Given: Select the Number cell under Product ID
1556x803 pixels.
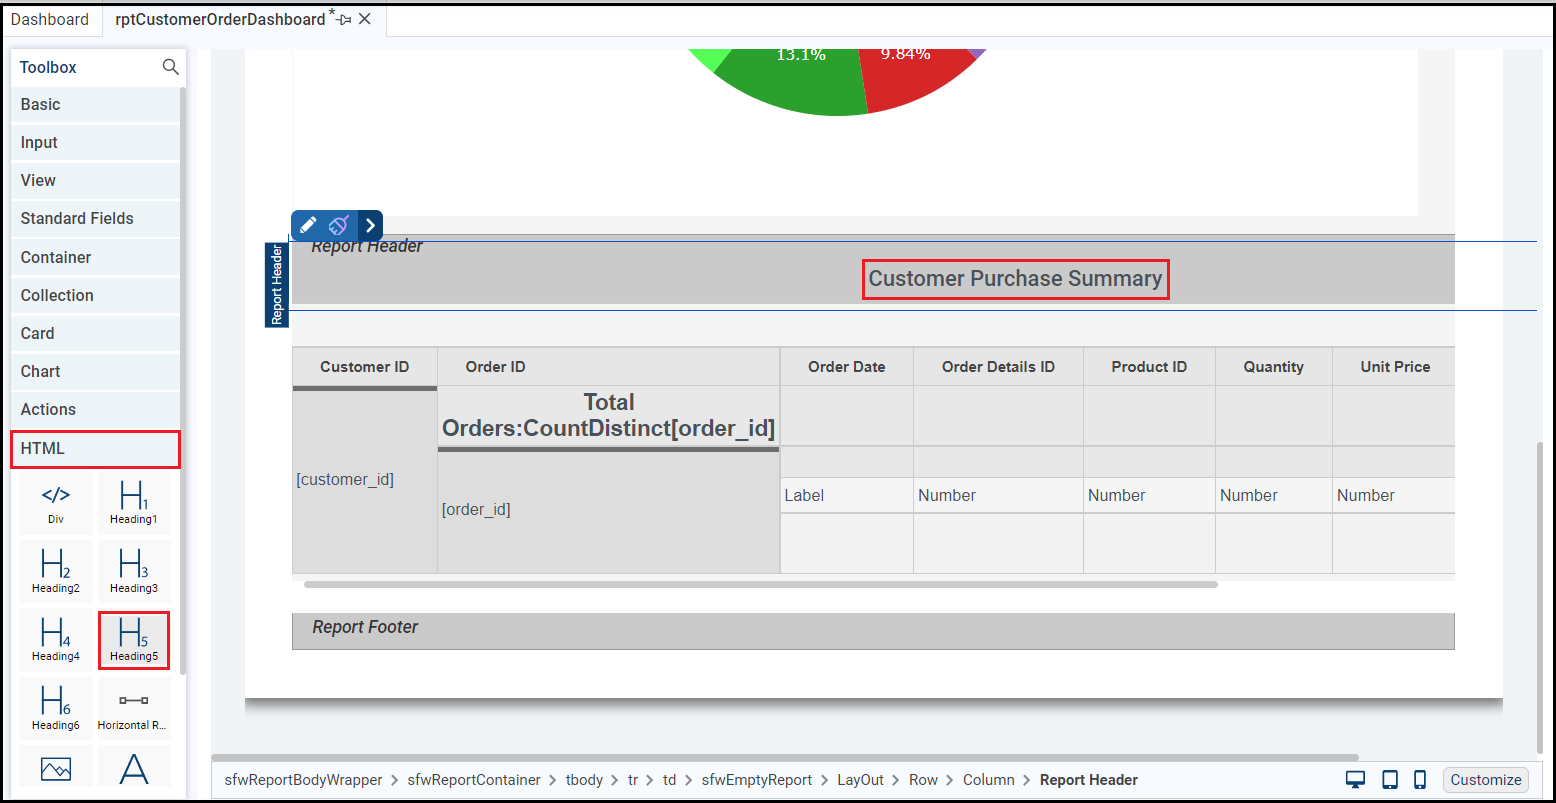Looking at the screenshot, I should (1149, 495).
